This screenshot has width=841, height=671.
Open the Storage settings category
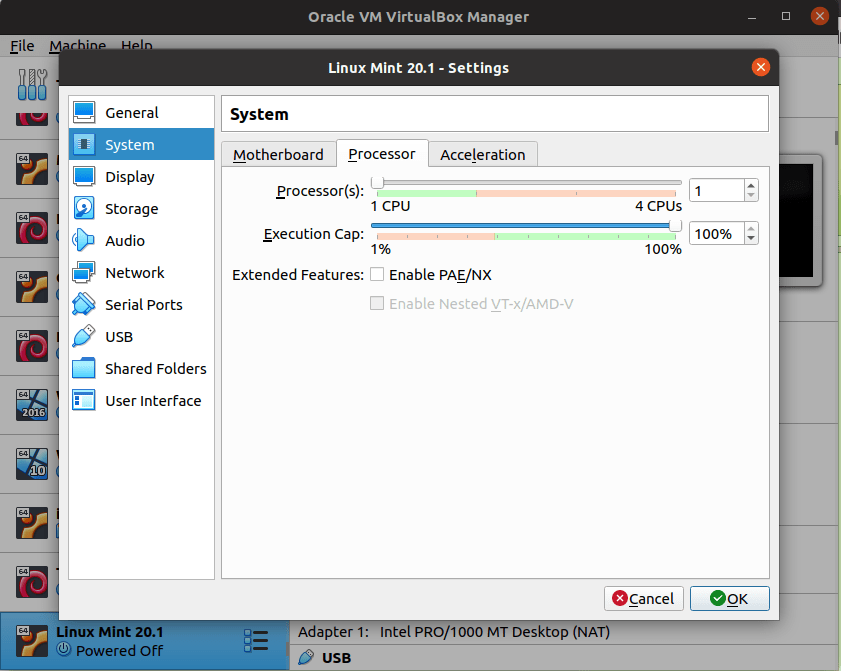131,209
